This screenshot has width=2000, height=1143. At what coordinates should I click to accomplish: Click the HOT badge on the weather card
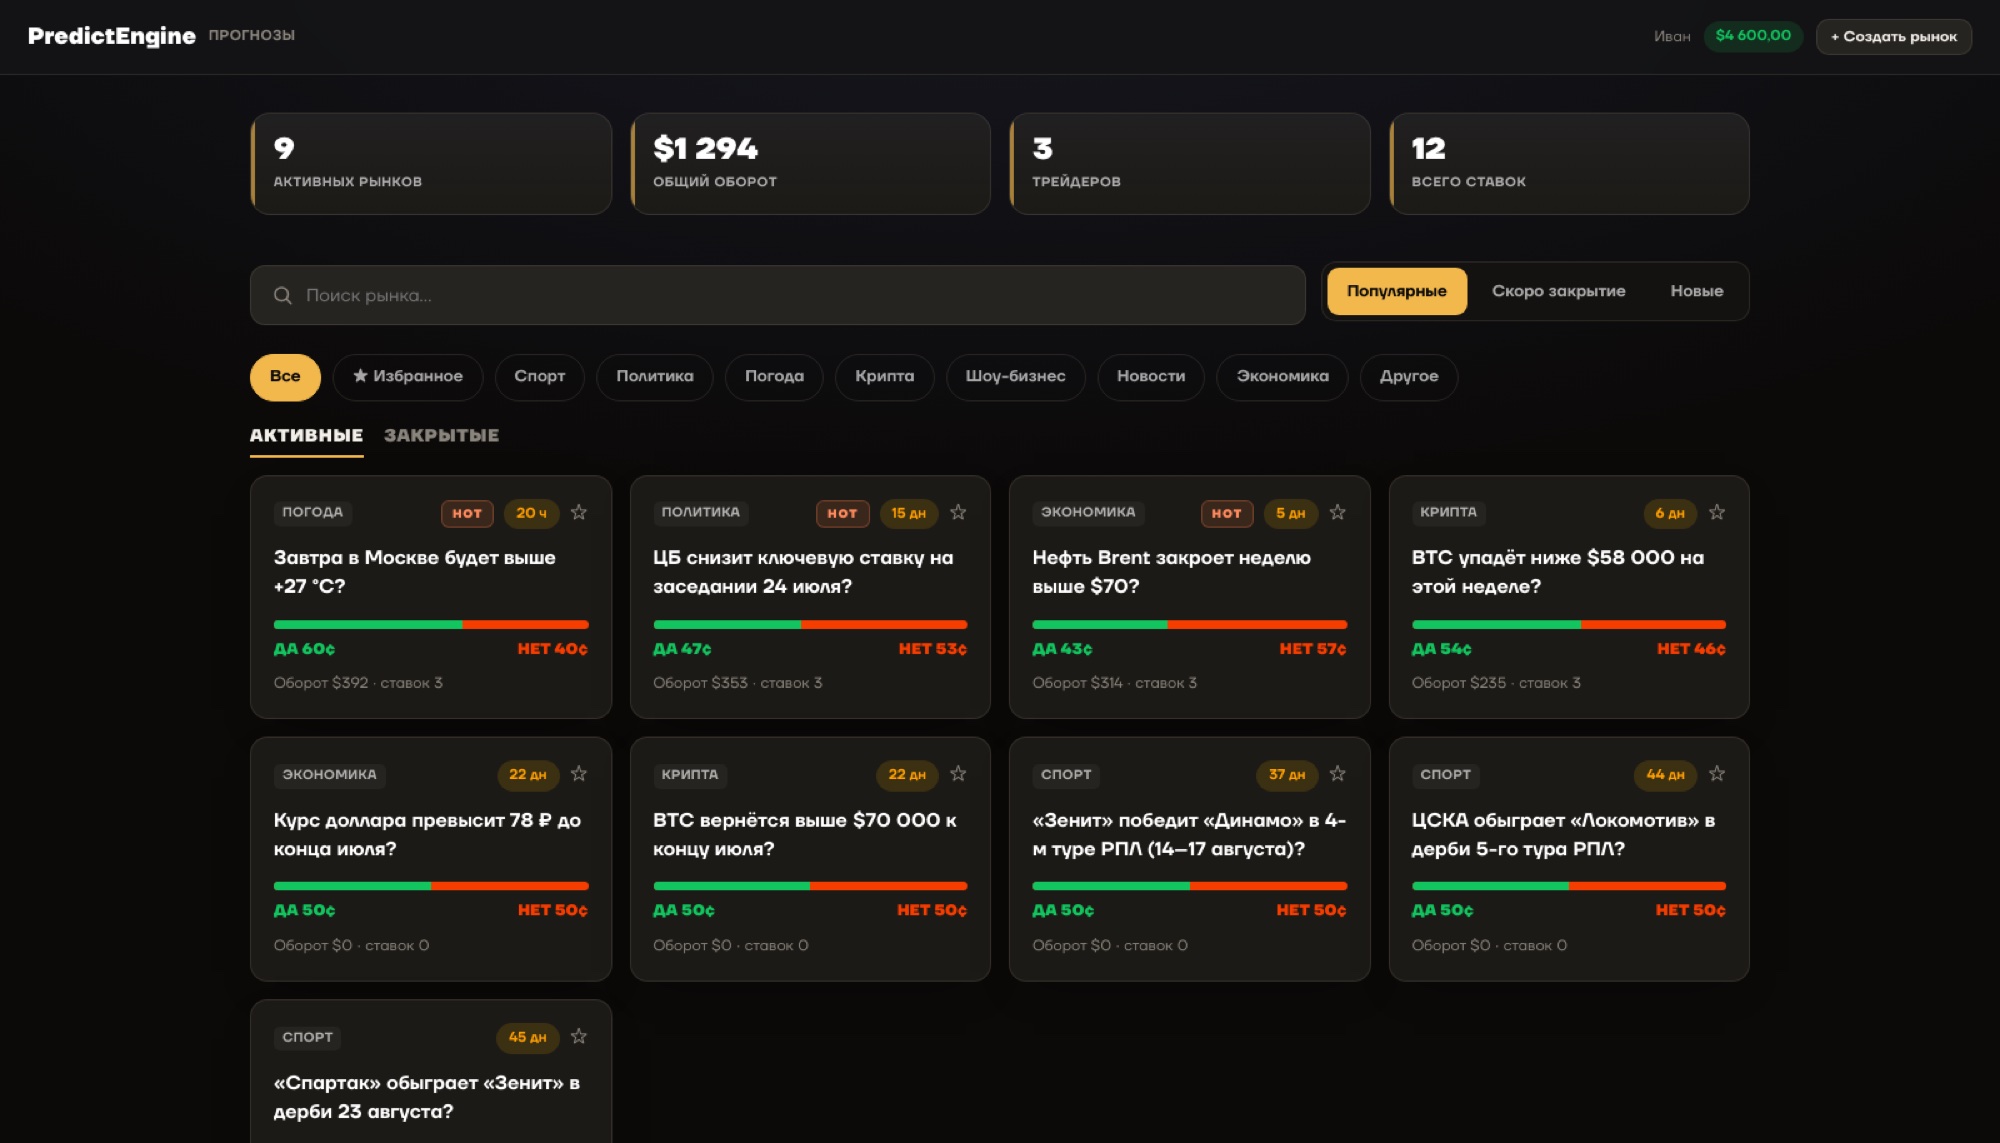coord(467,514)
